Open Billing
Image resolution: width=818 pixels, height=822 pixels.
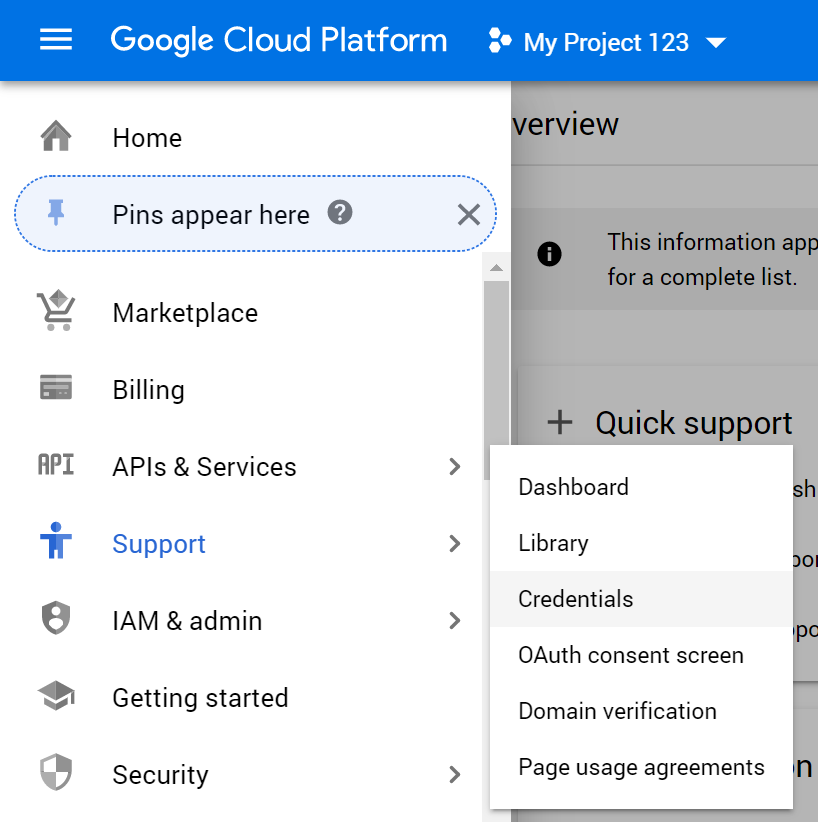click(148, 390)
